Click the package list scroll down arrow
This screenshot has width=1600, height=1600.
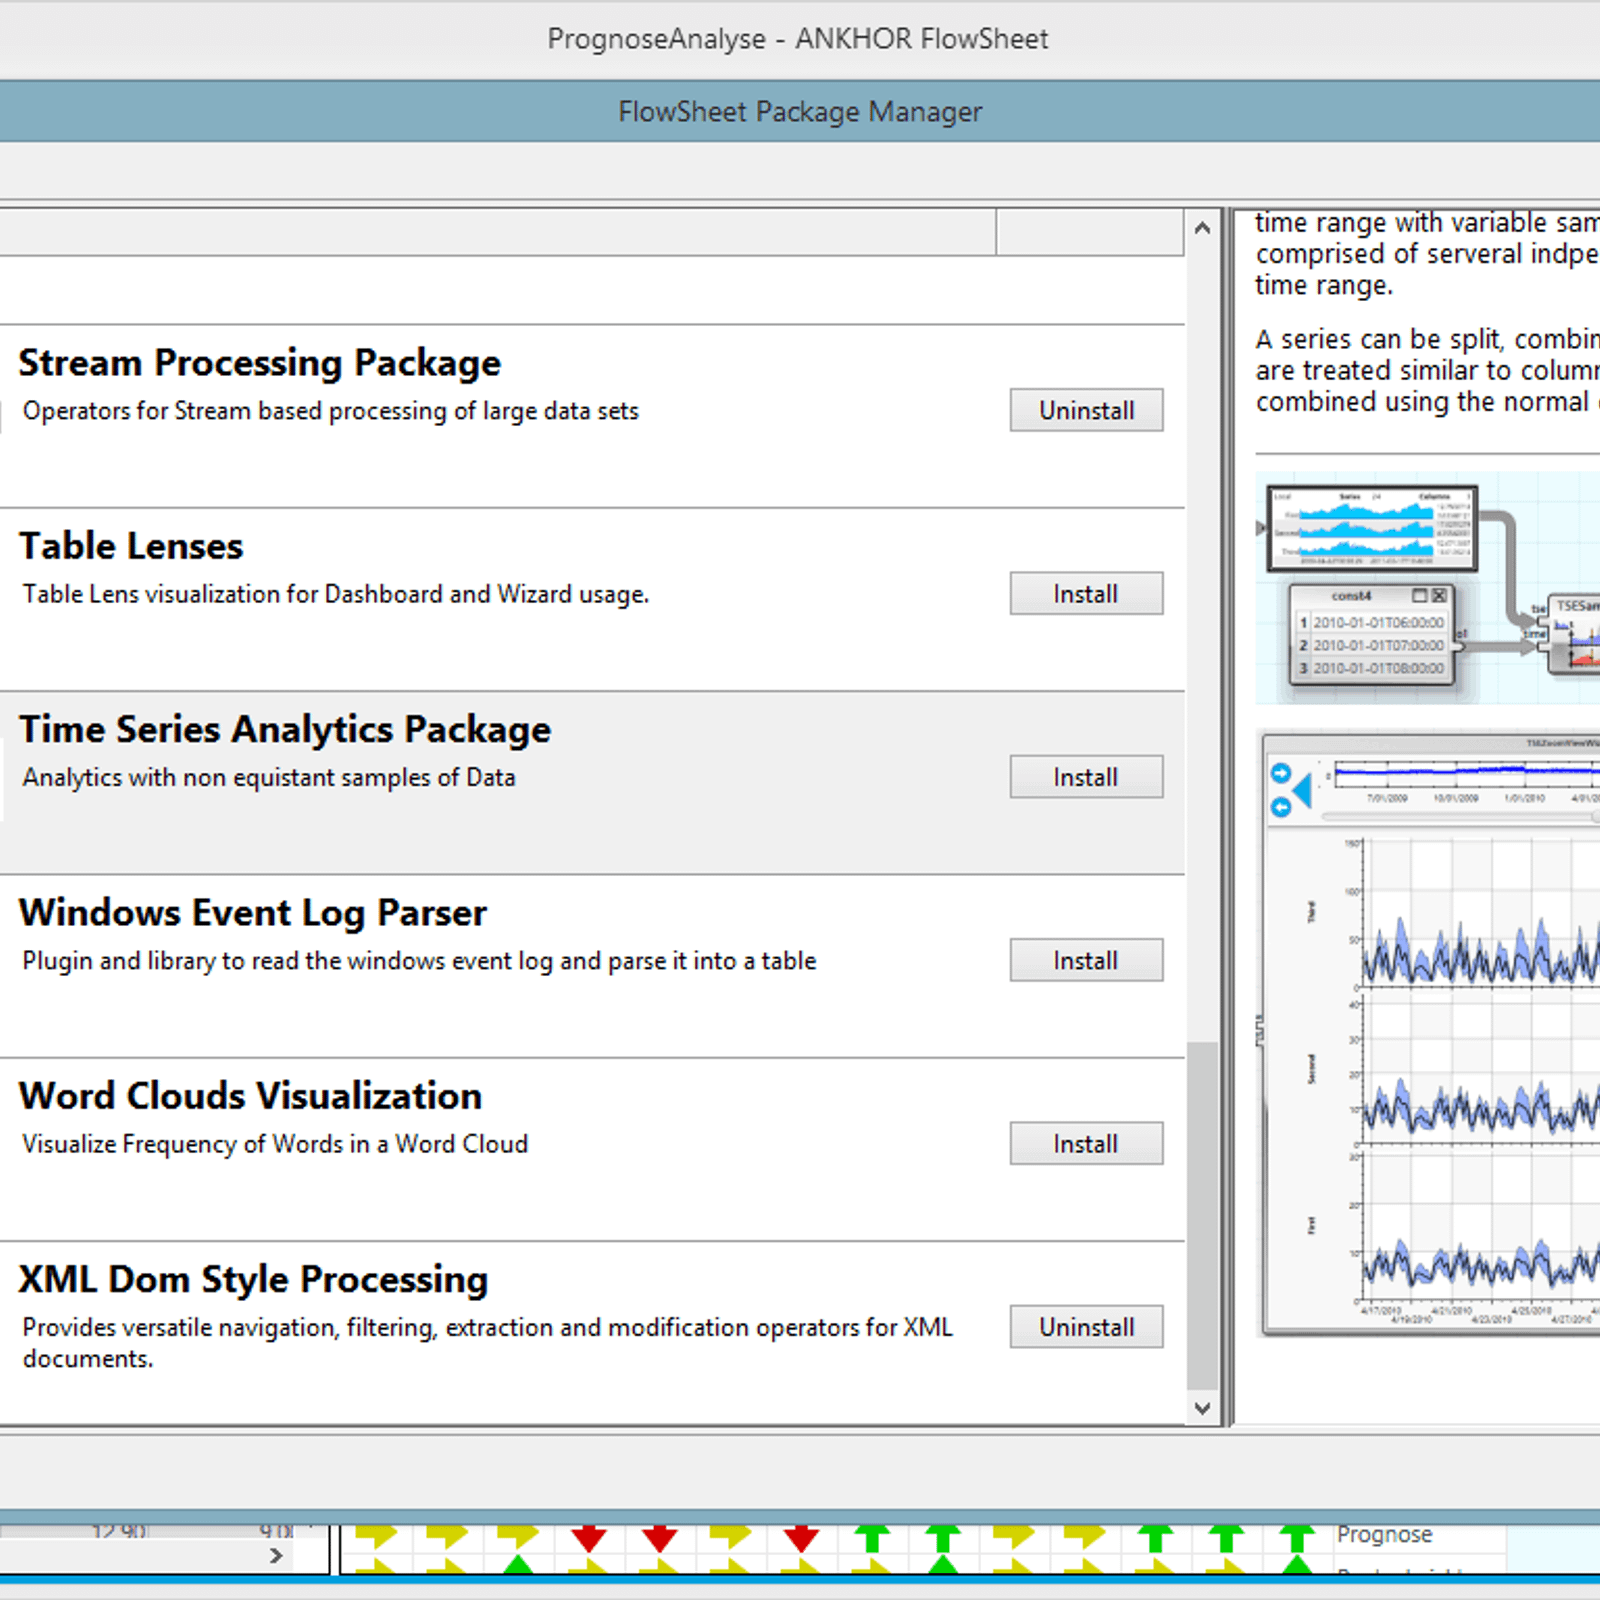click(x=1202, y=1408)
